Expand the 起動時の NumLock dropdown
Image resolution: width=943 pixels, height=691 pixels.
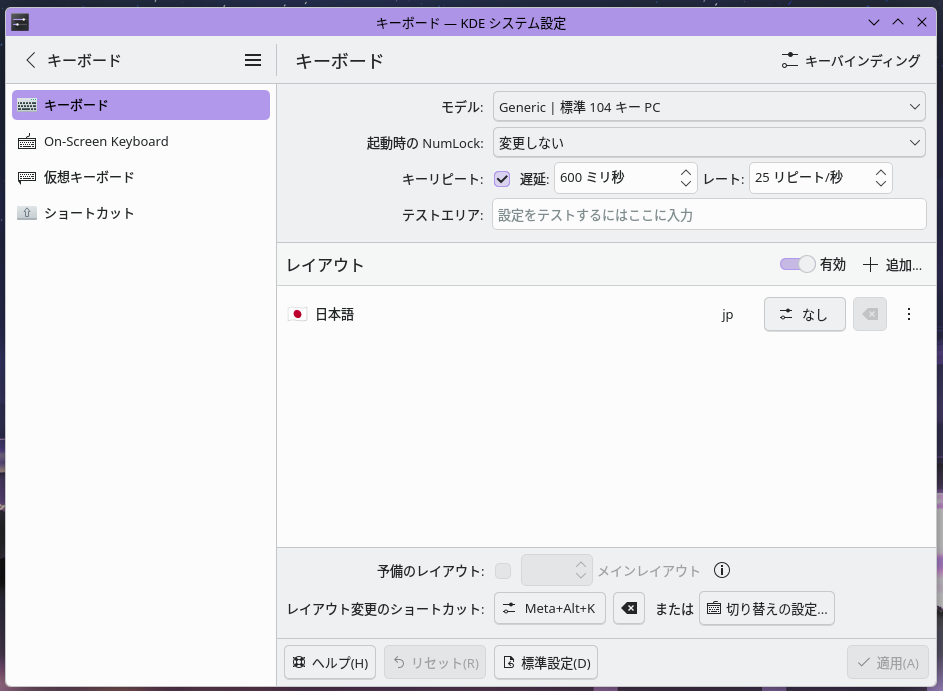(709, 143)
